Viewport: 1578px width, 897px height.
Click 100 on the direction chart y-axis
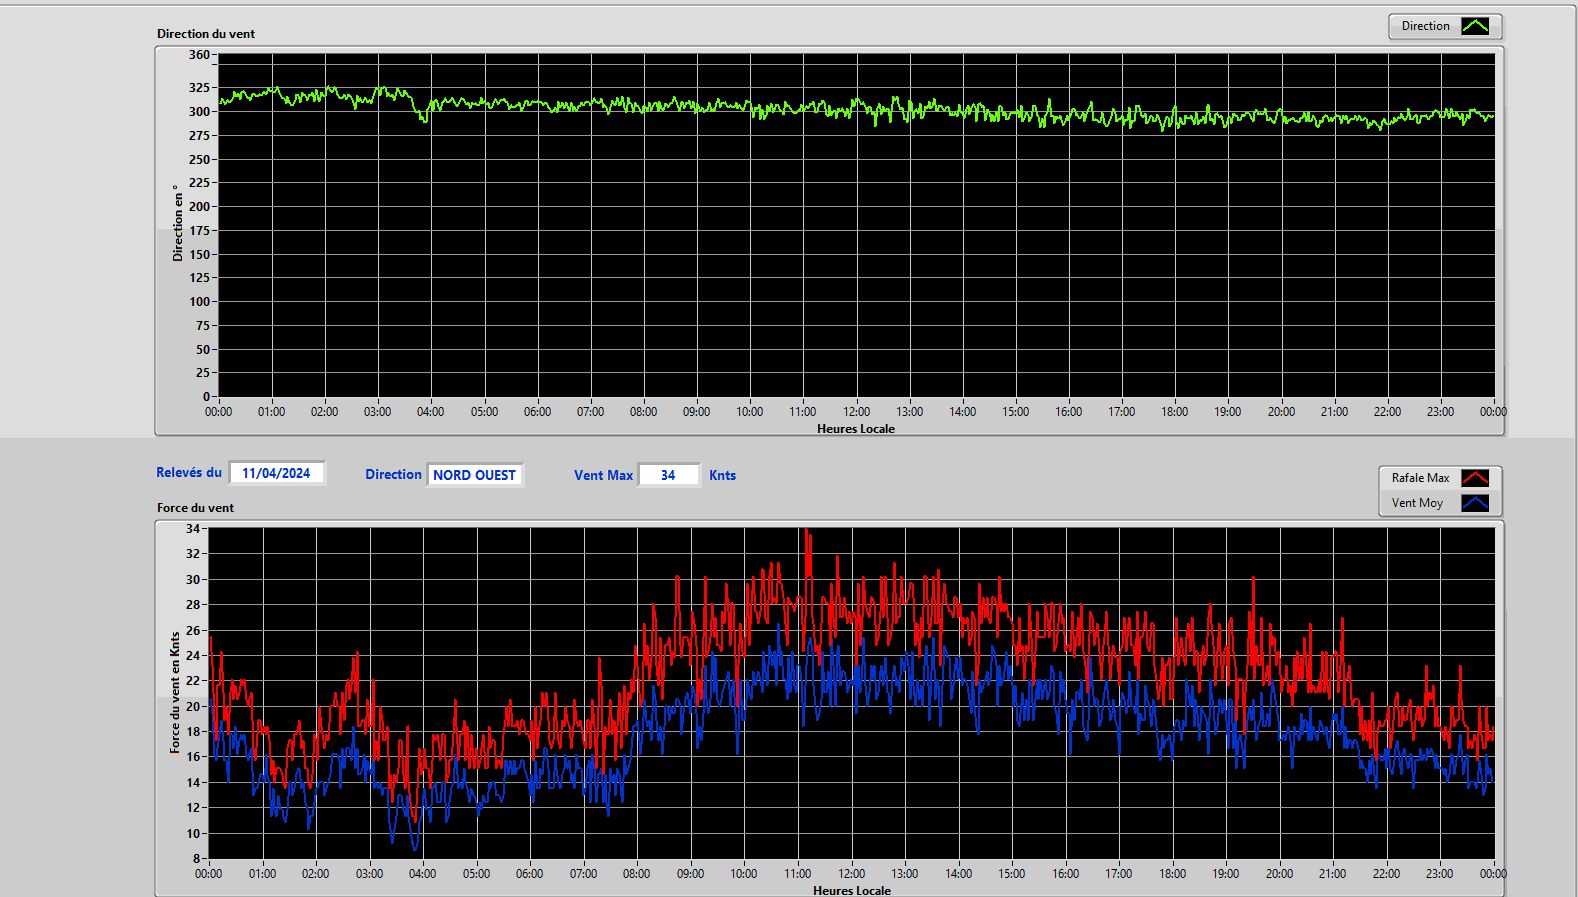(x=199, y=302)
